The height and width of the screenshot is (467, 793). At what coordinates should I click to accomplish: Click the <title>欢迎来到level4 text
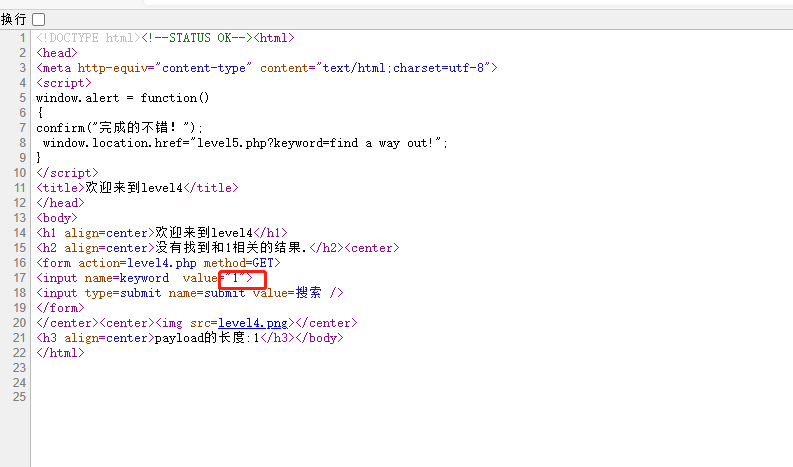(x=109, y=188)
